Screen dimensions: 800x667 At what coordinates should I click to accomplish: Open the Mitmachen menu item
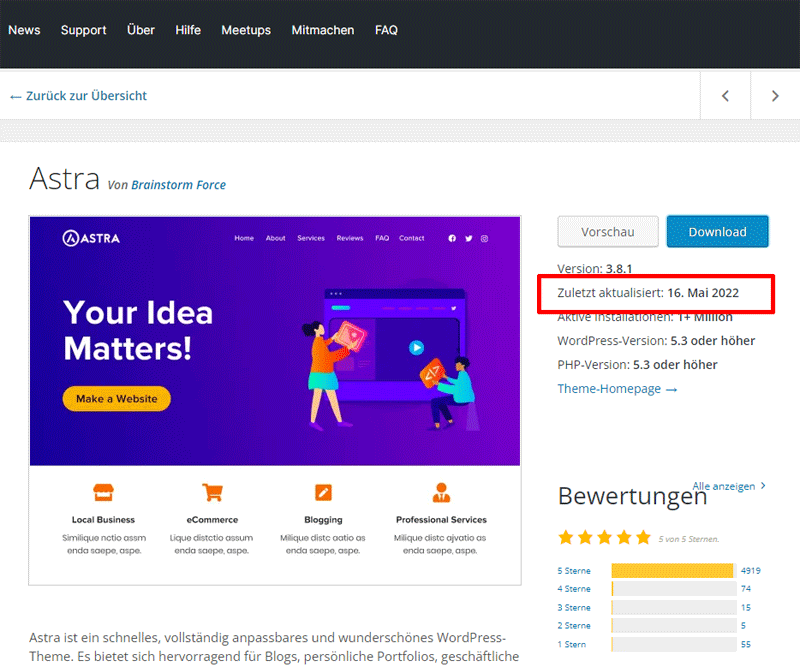click(323, 30)
